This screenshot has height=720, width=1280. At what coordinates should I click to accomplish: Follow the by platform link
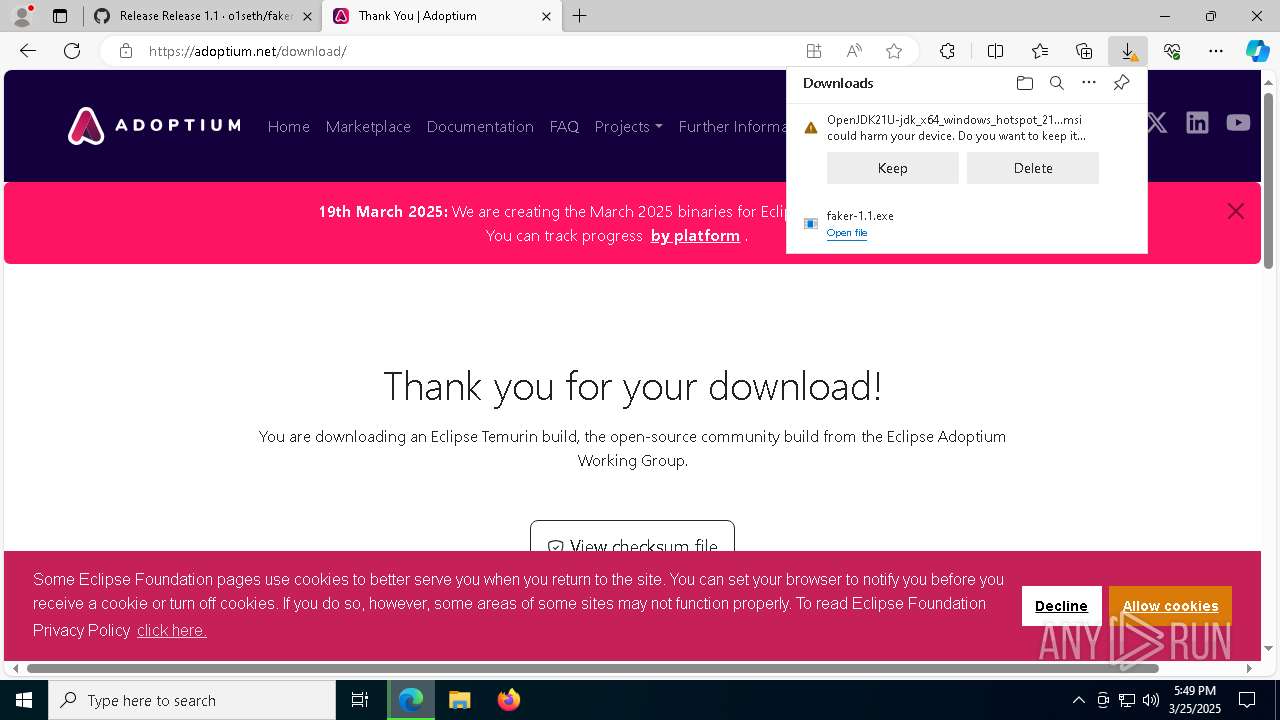click(x=695, y=236)
